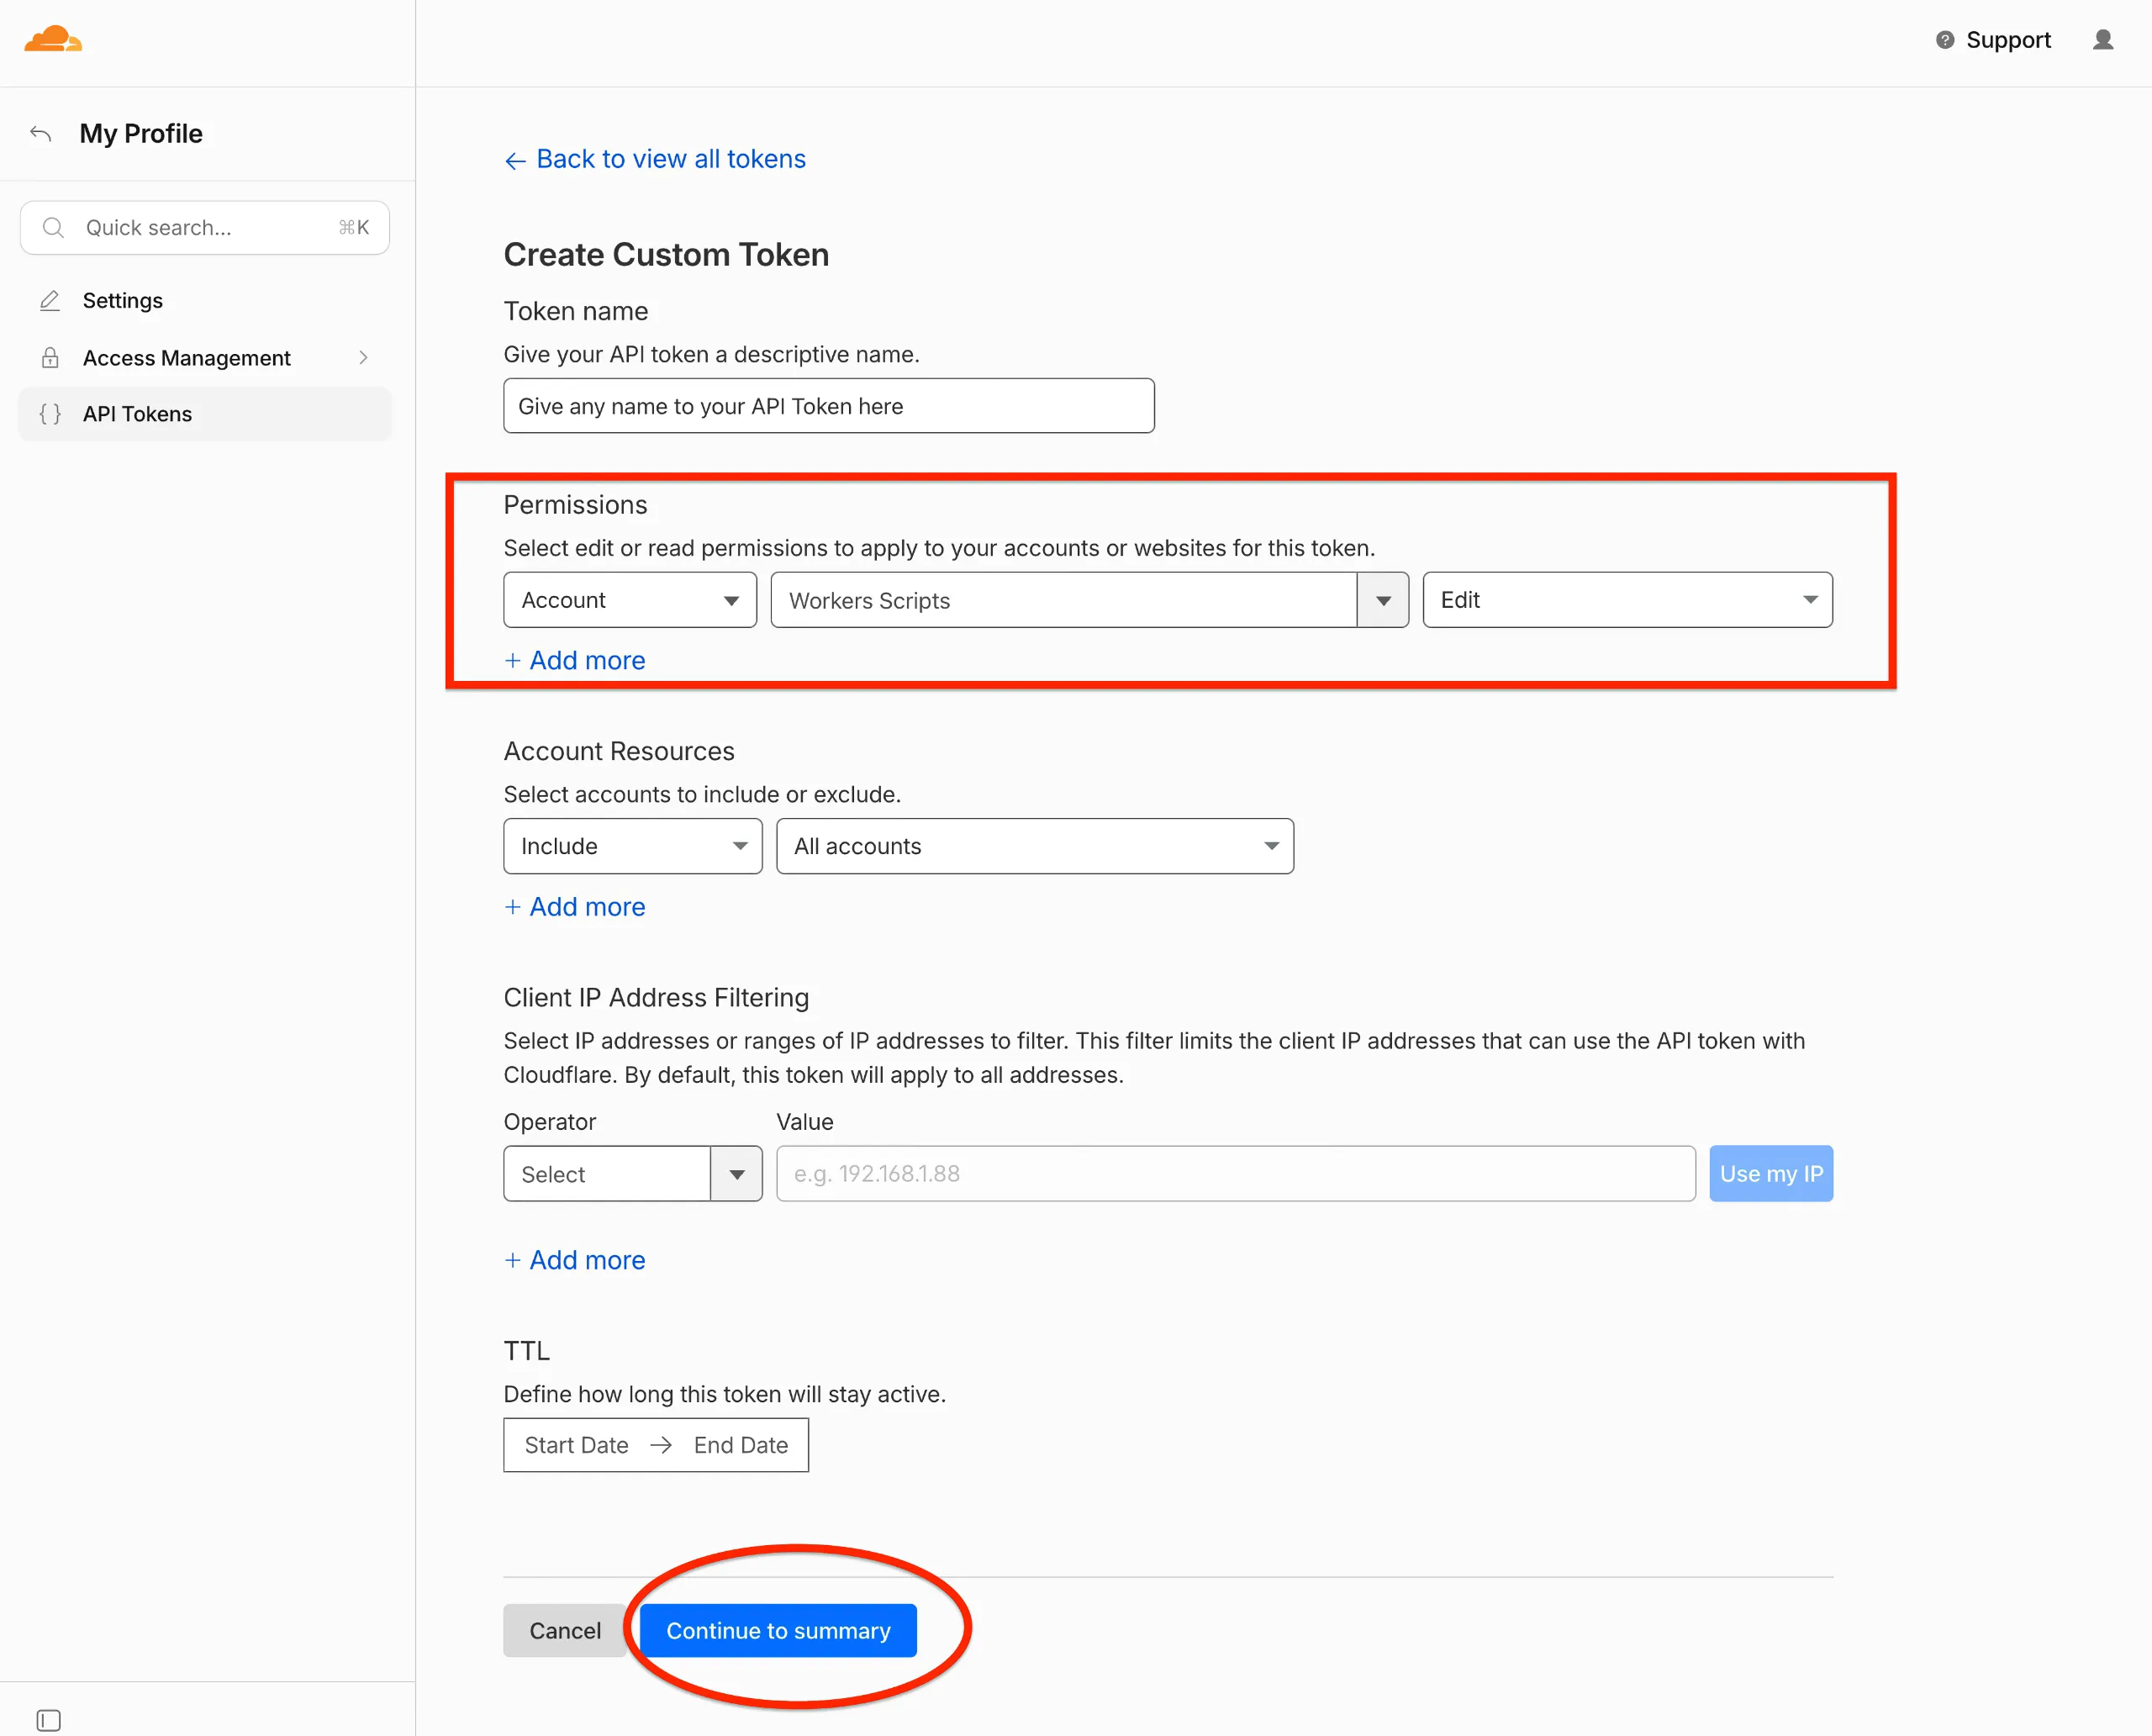Screen dimensions: 2152x1736
Task: Collapse the sidebar using the panel icon
Action: (x=48, y=1720)
